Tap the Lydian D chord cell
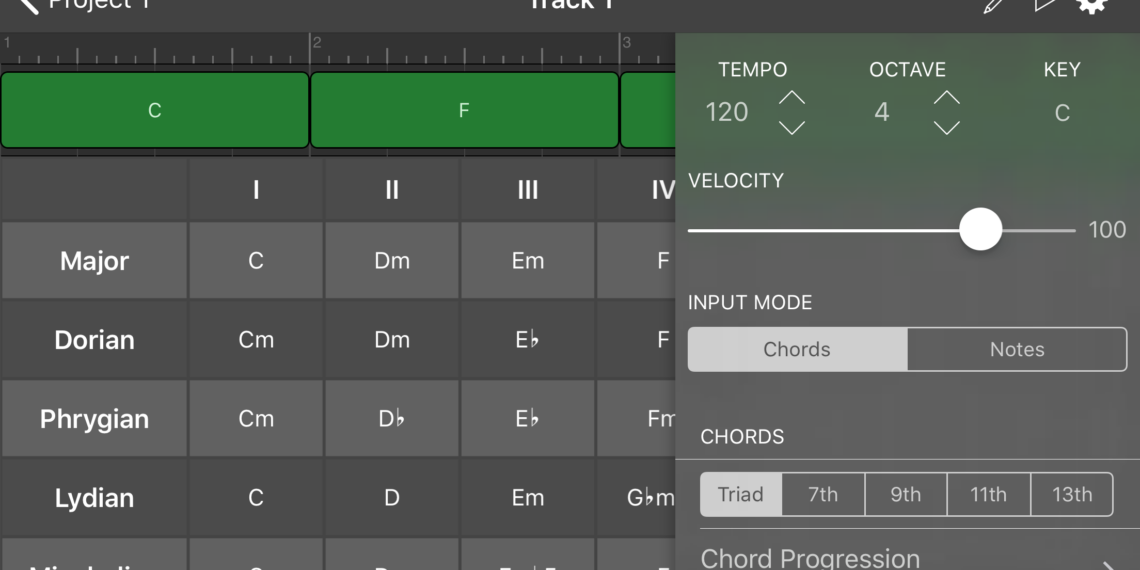 pyautogui.click(x=392, y=498)
